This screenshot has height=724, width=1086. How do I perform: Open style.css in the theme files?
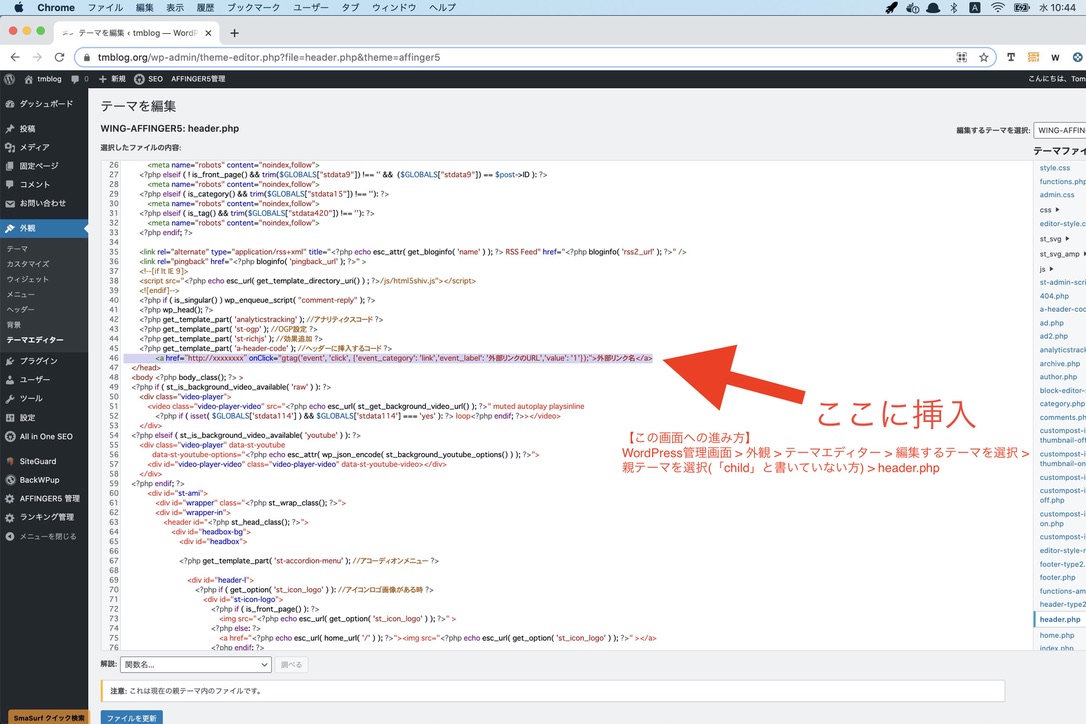[x=1055, y=168]
